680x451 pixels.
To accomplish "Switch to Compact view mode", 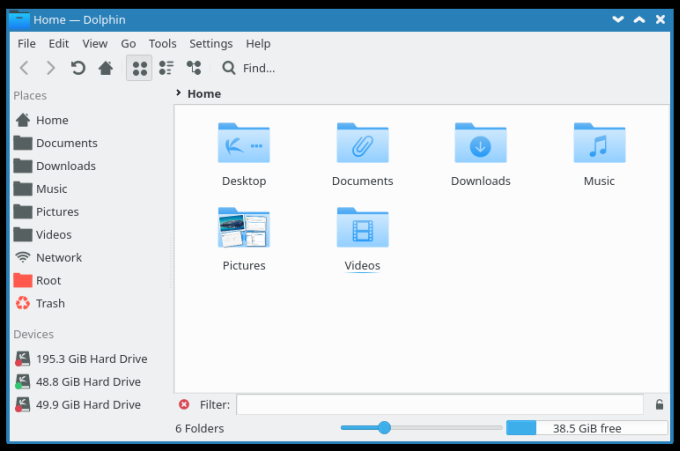I will tap(166, 68).
